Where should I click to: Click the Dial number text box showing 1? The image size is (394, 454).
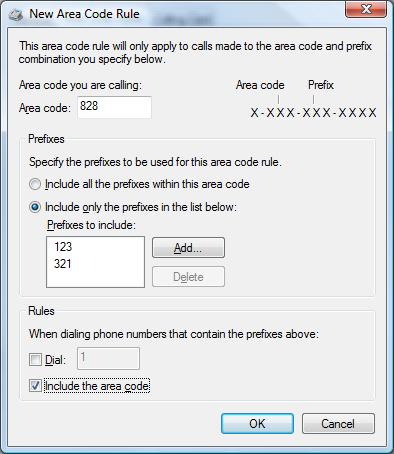click(108, 358)
